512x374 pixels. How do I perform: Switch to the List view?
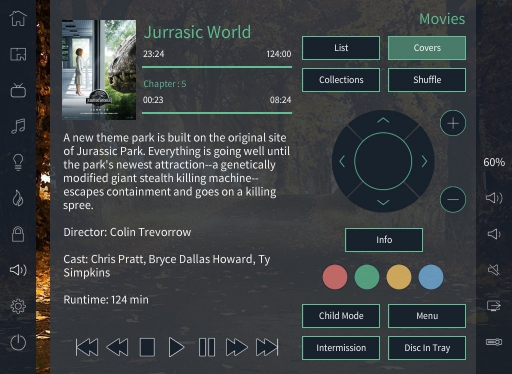(341, 48)
